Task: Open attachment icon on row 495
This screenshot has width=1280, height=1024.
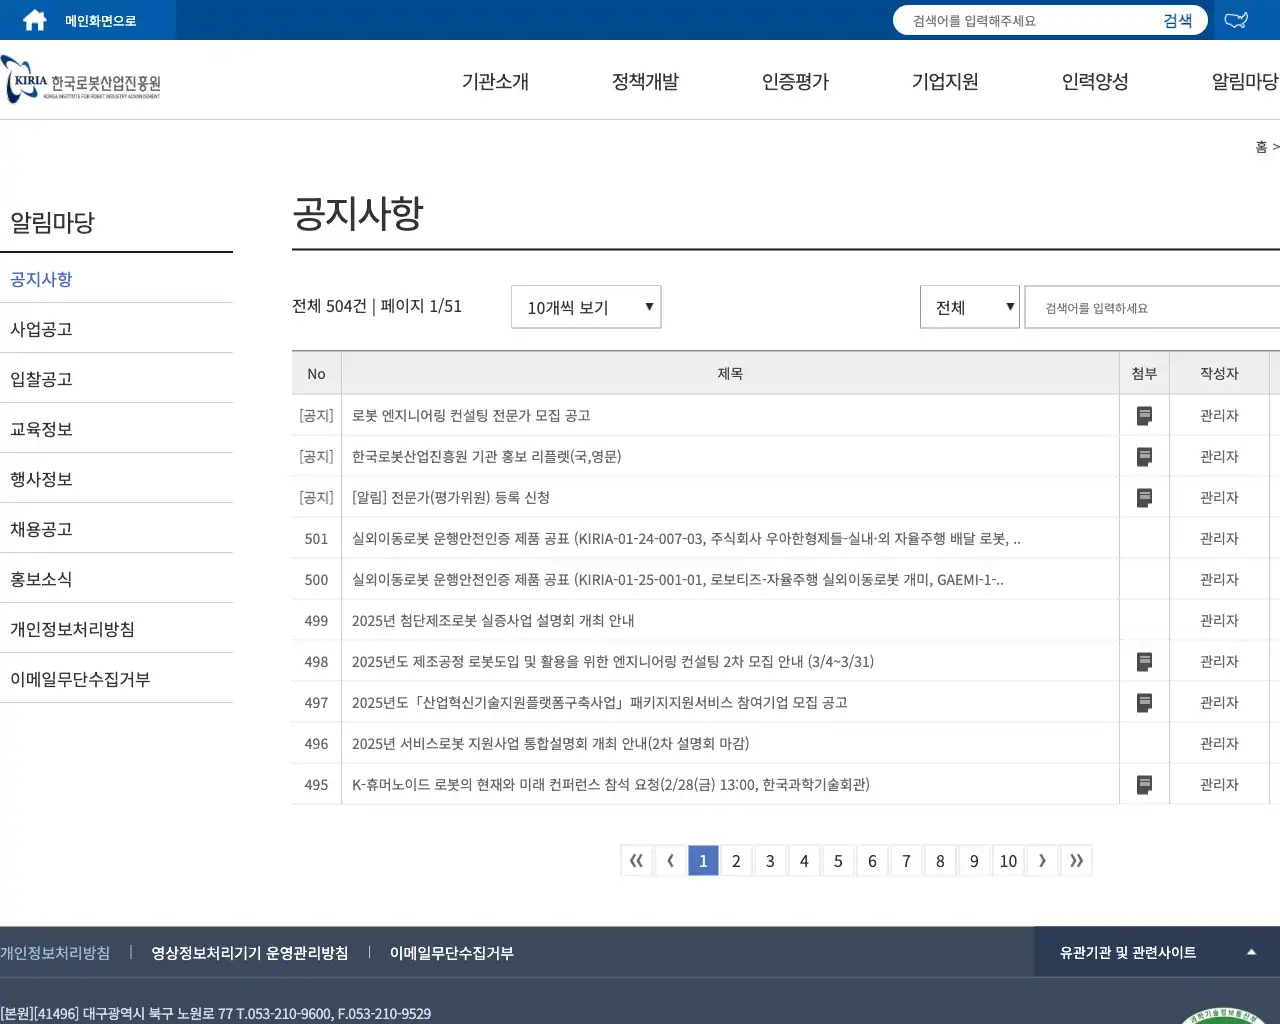Action: click(x=1144, y=784)
